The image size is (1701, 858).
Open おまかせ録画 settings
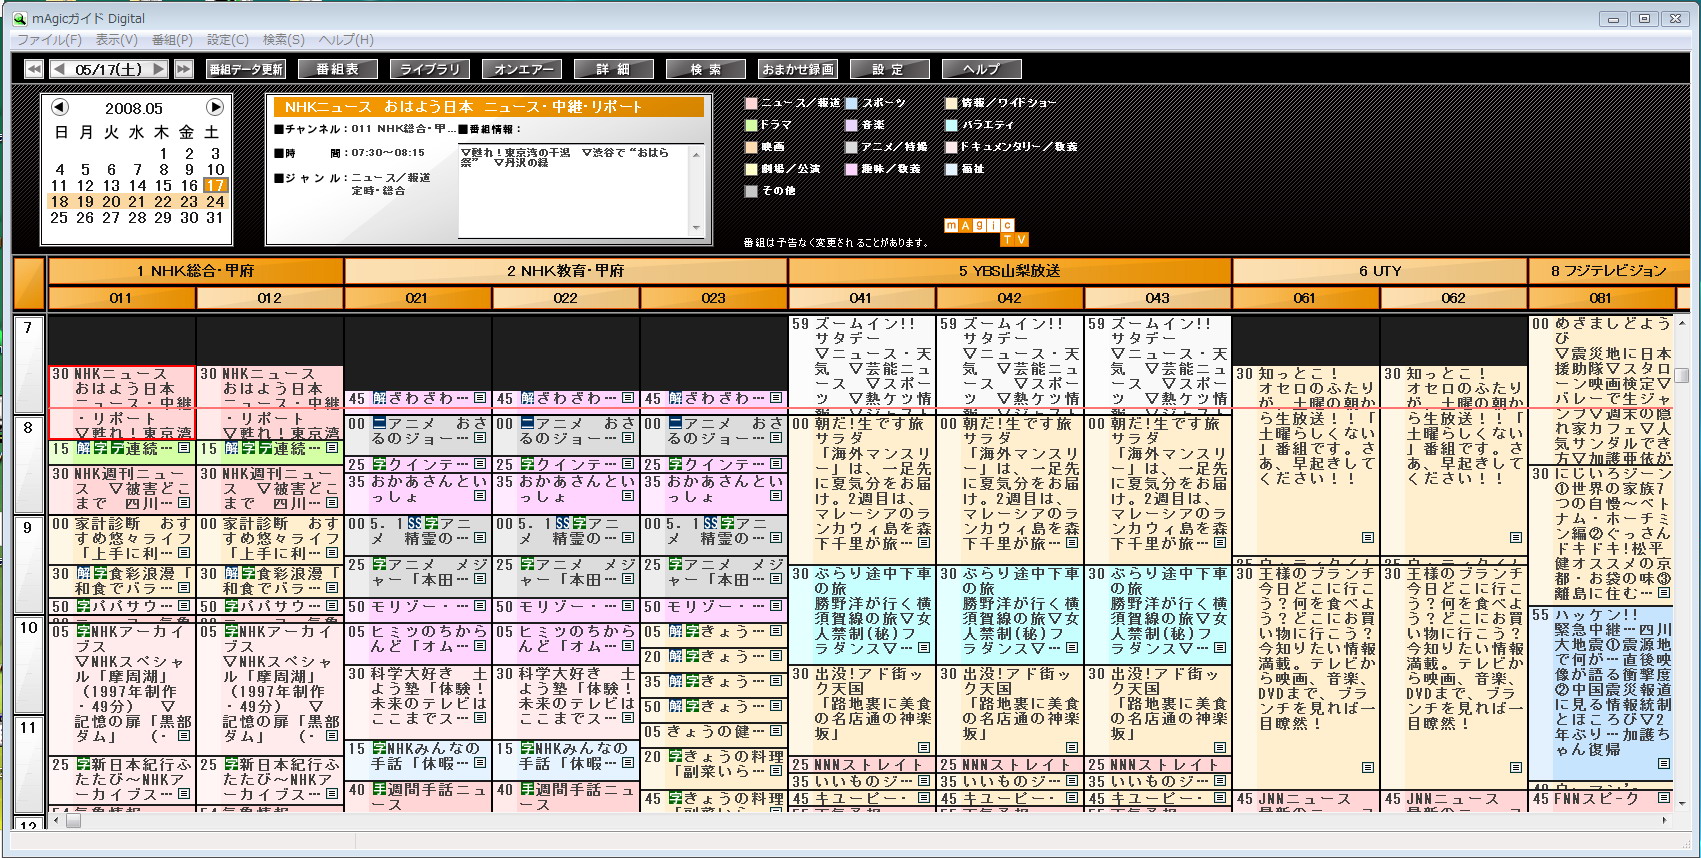click(x=798, y=69)
